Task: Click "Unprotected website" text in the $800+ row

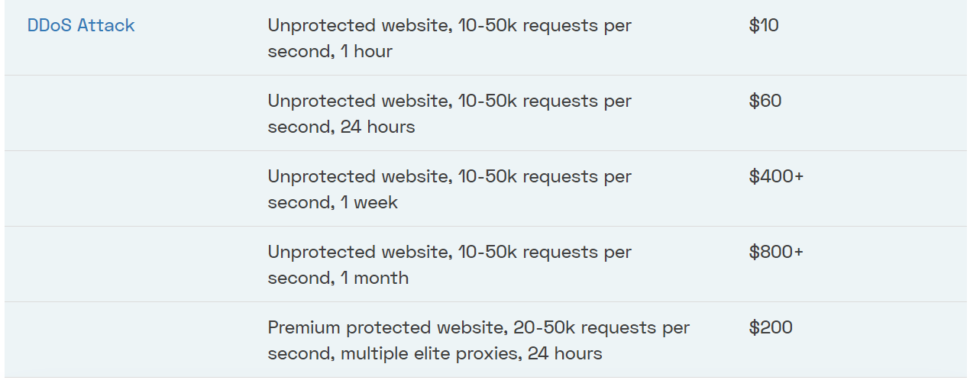Action: [x=359, y=252]
